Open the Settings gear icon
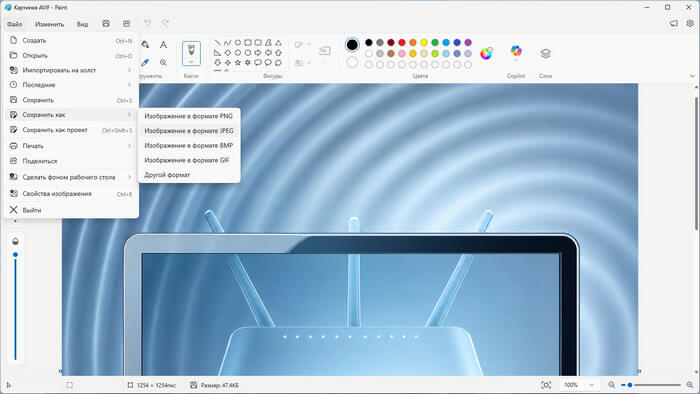This screenshot has width=700, height=394. click(690, 24)
